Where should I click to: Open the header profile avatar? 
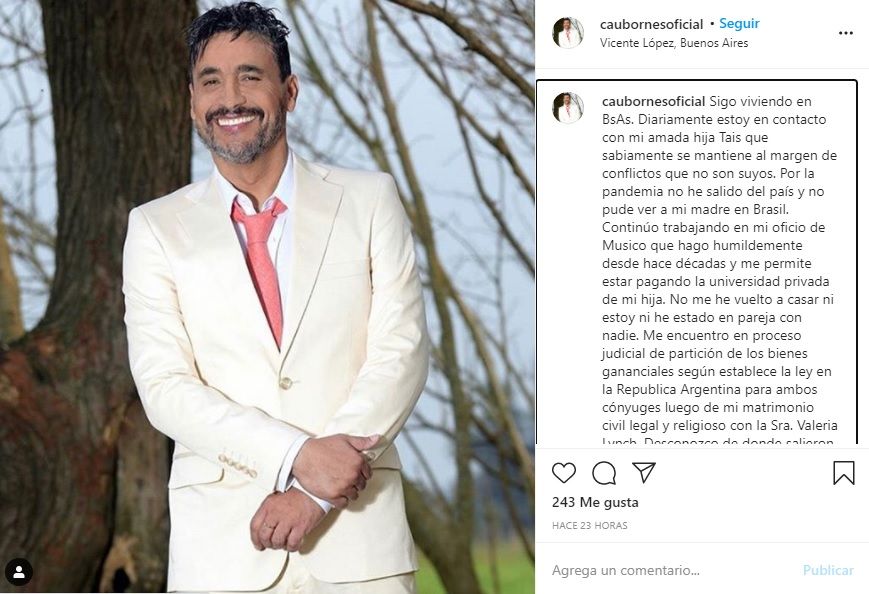click(x=568, y=33)
